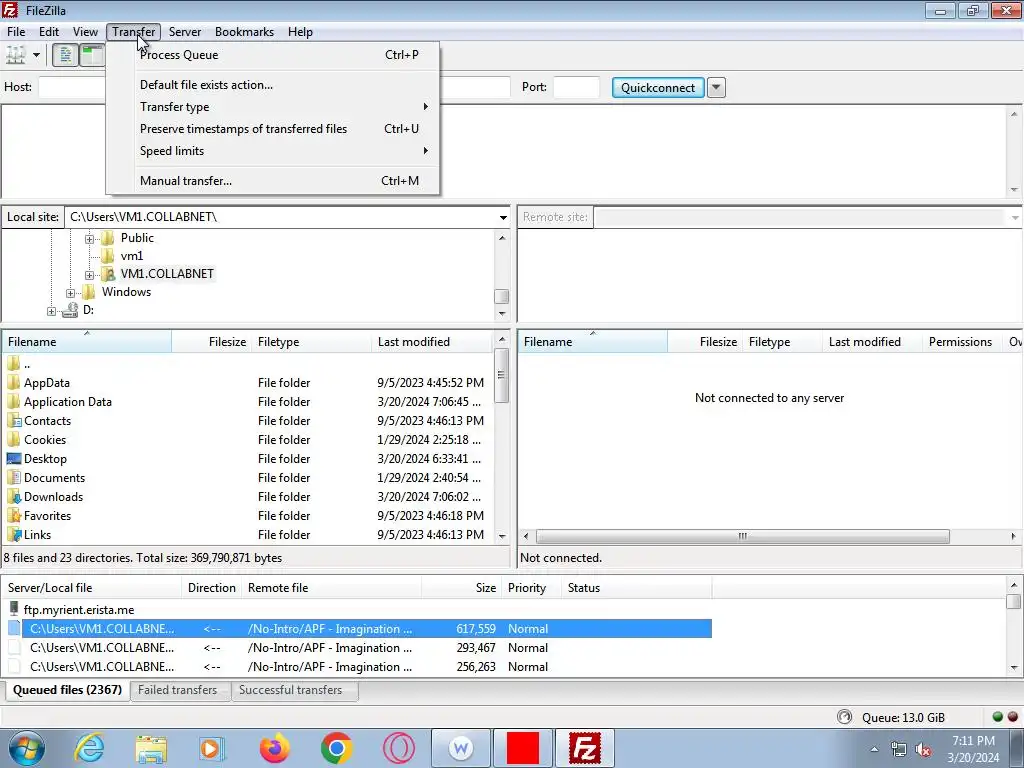Toggle message log display toolbar icon
The width and height of the screenshot is (1024, 768).
click(65, 55)
